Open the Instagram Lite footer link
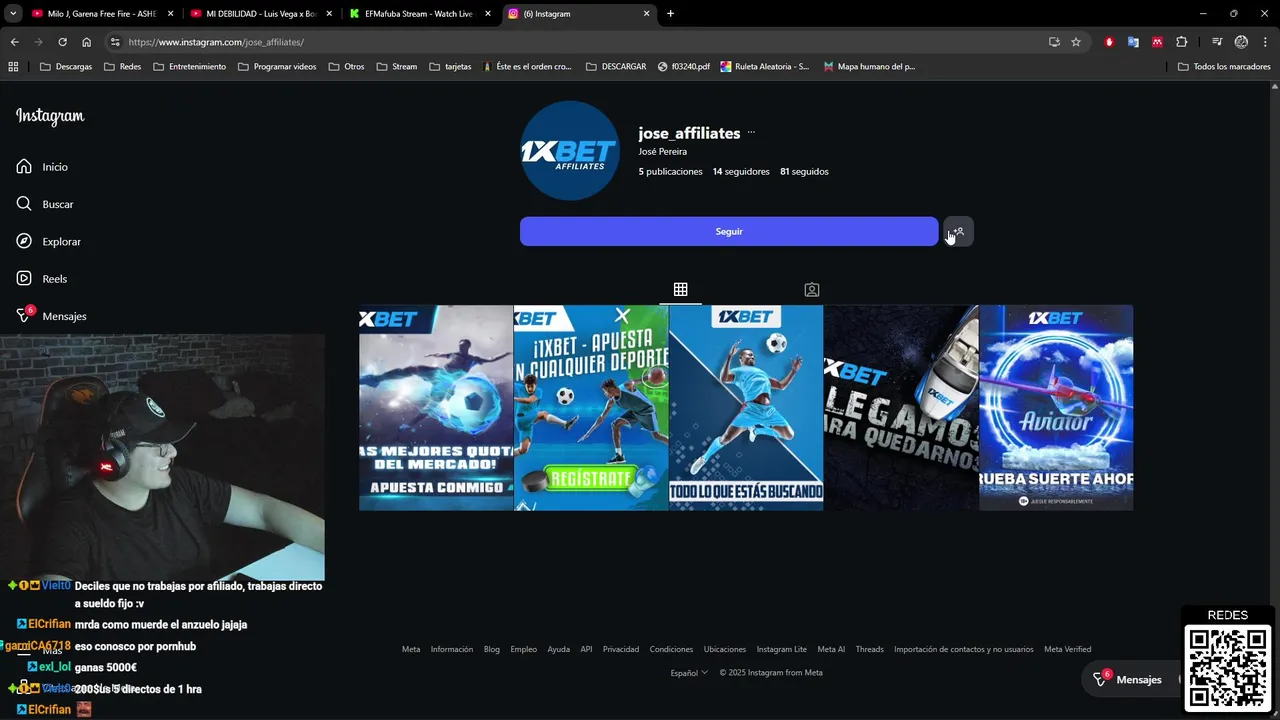 [782, 649]
